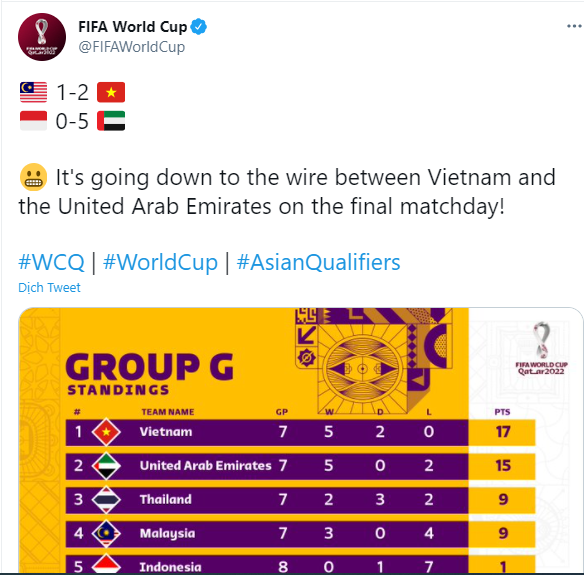The image size is (584, 575).
Task: Click Malaysia's row in the standings
Action: click(301, 534)
